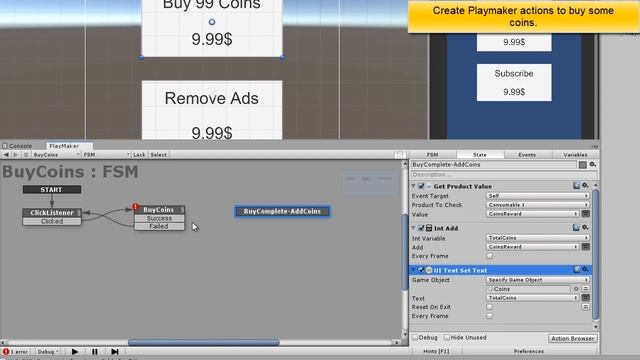Image resolution: width=640 pixels, height=360 pixels.
Task: Click the Description input field
Action: pos(504,175)
